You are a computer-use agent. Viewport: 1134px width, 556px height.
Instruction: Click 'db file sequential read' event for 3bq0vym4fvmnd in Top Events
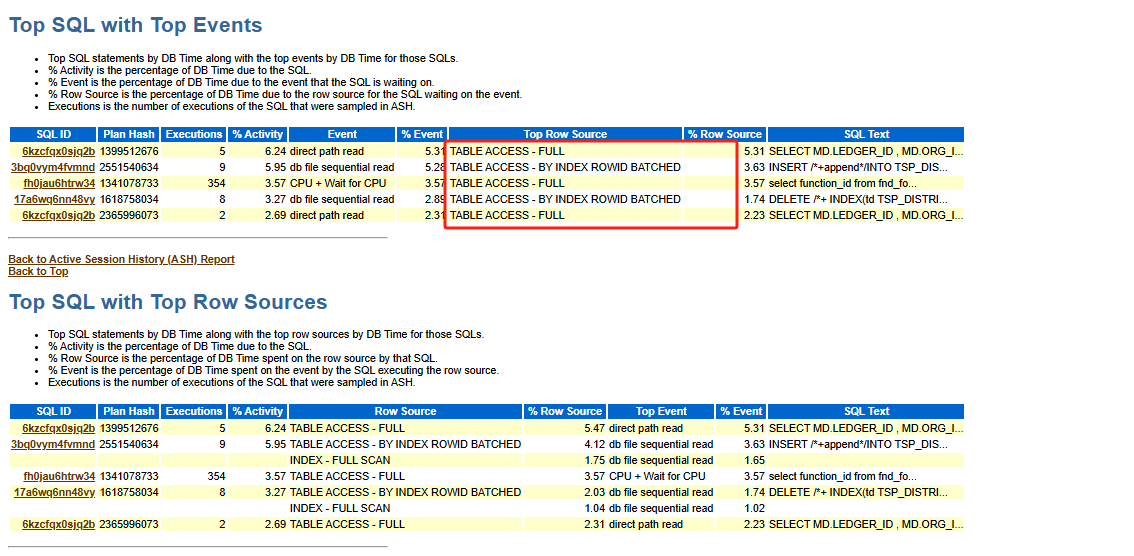[x=342, y=167]
